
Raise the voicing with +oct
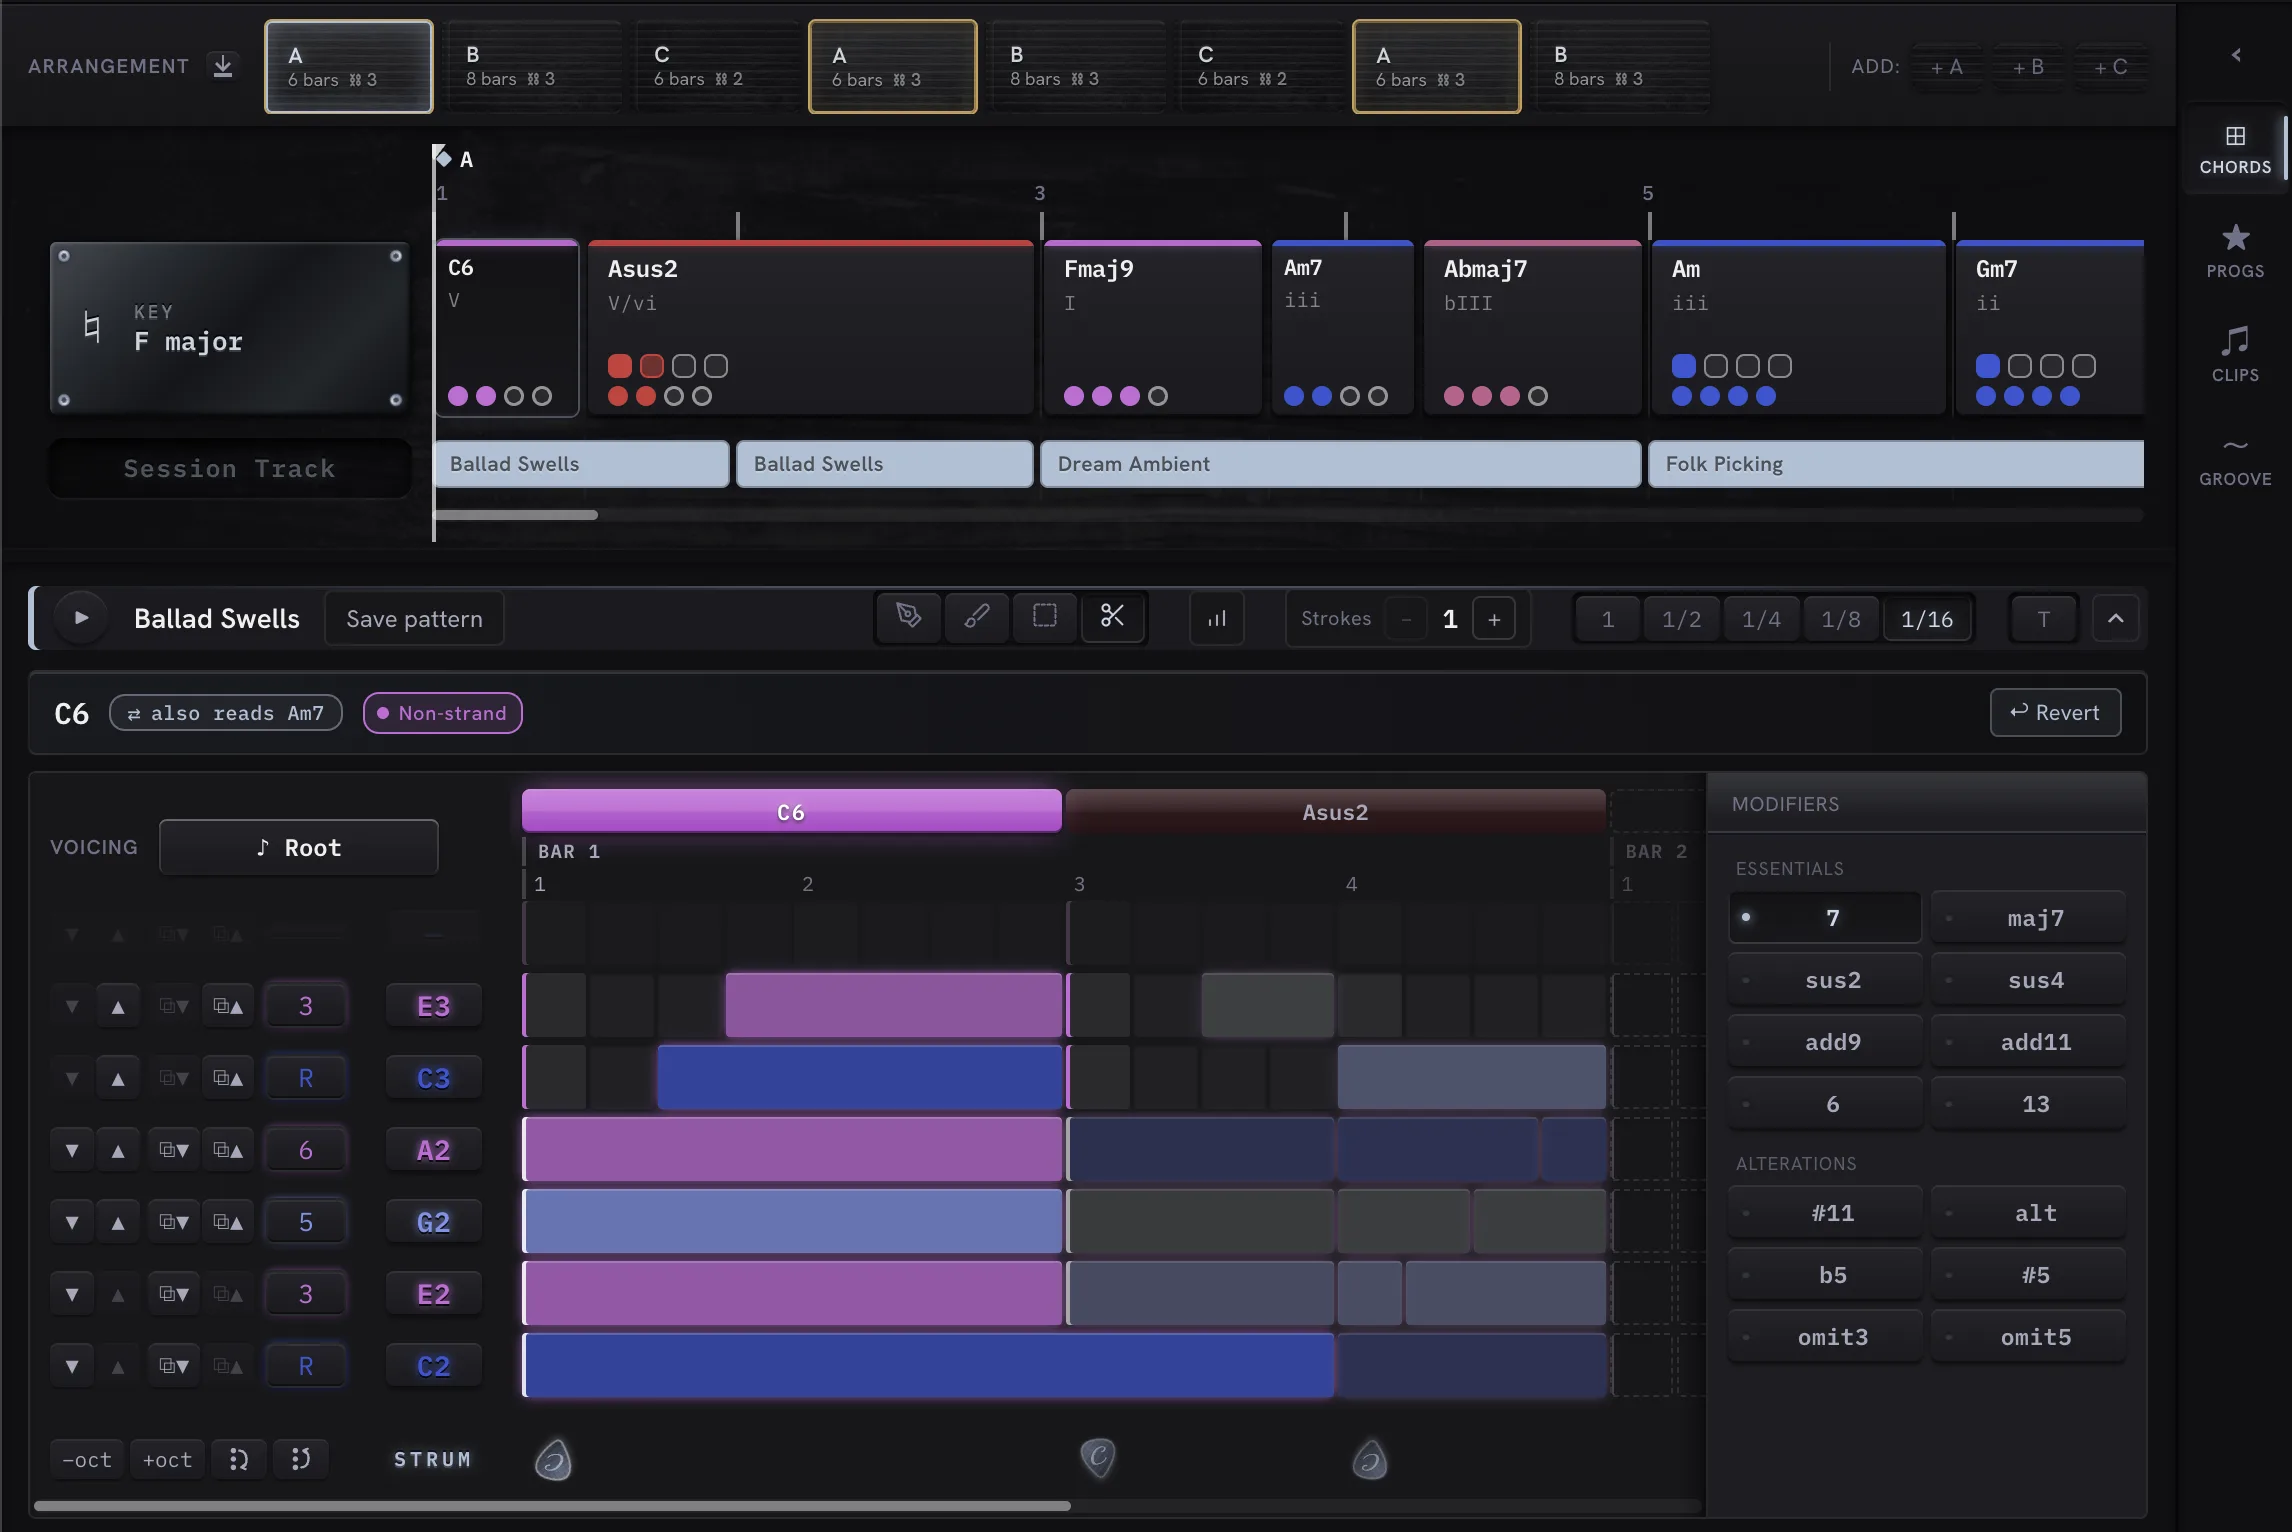tap(167, 1459)
